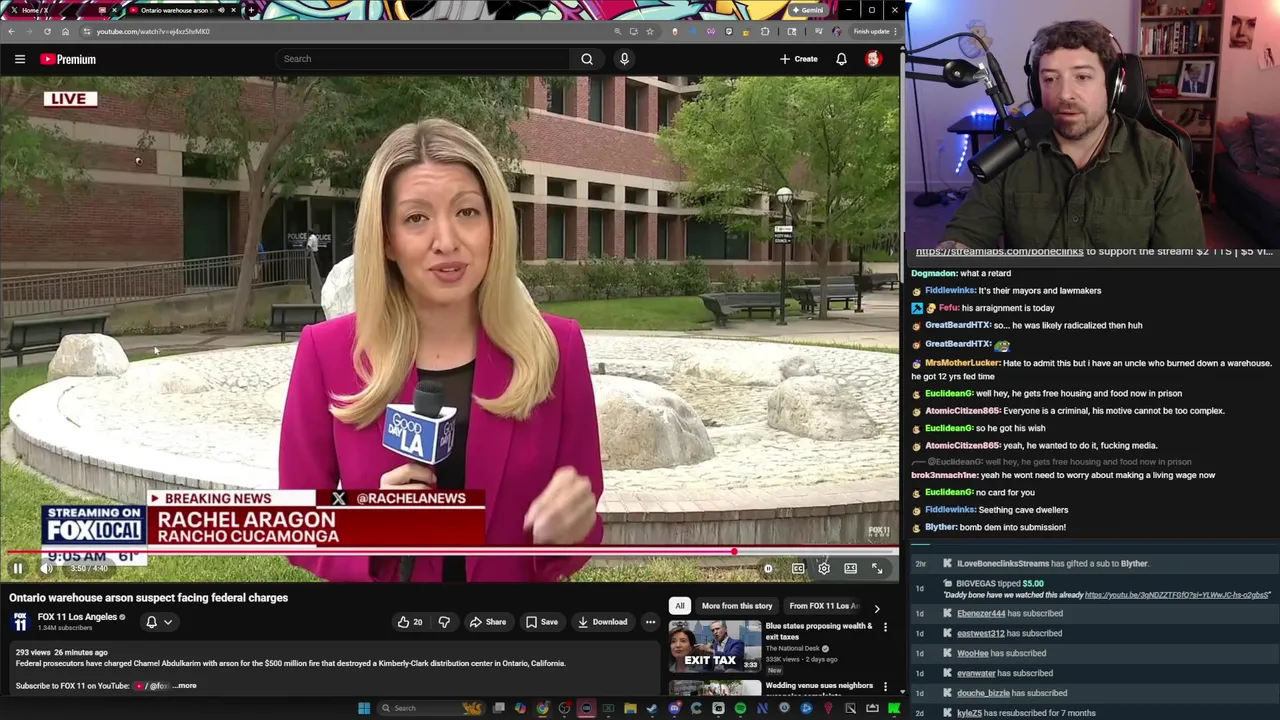The image size is (1280, 720).
Task: Open streamlabs donation link in chat
Action: [x=999, y=252]
